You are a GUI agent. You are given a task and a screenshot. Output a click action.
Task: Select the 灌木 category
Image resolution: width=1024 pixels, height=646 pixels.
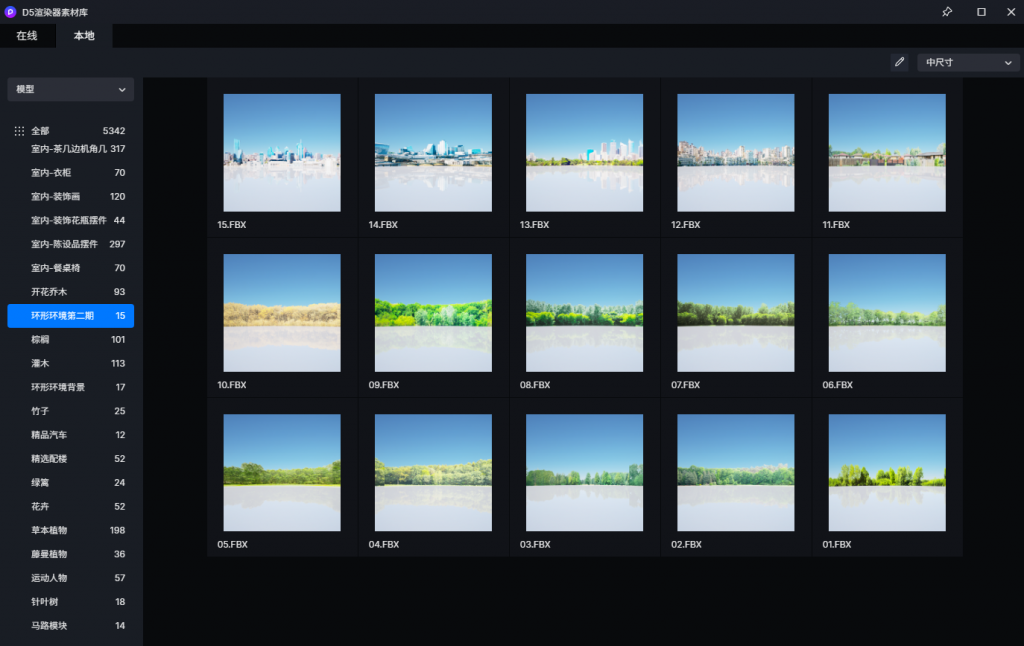pyautogui.click(x=71, y=363)
